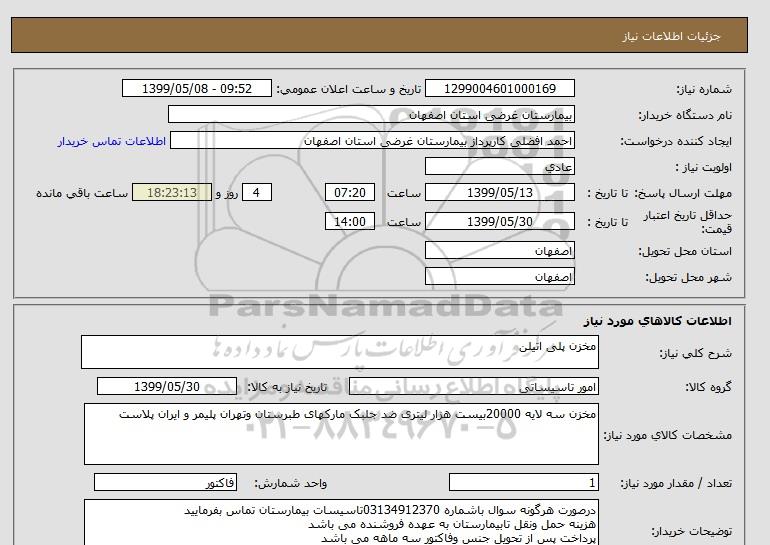Click the unit of measure field فاکتور
This screenshot has height=545, width=770.
click(x=165, y=483)
